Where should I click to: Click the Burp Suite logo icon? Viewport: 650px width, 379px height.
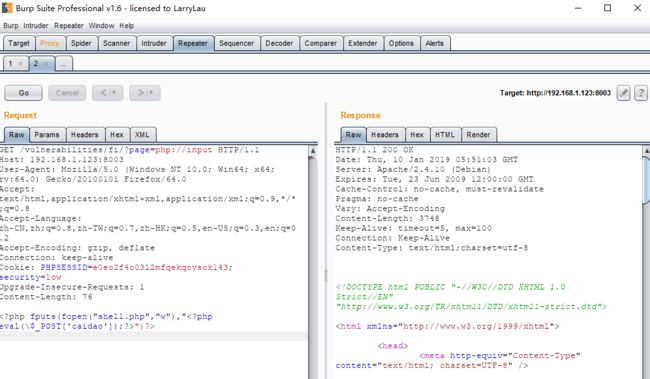tap(7, 8)
